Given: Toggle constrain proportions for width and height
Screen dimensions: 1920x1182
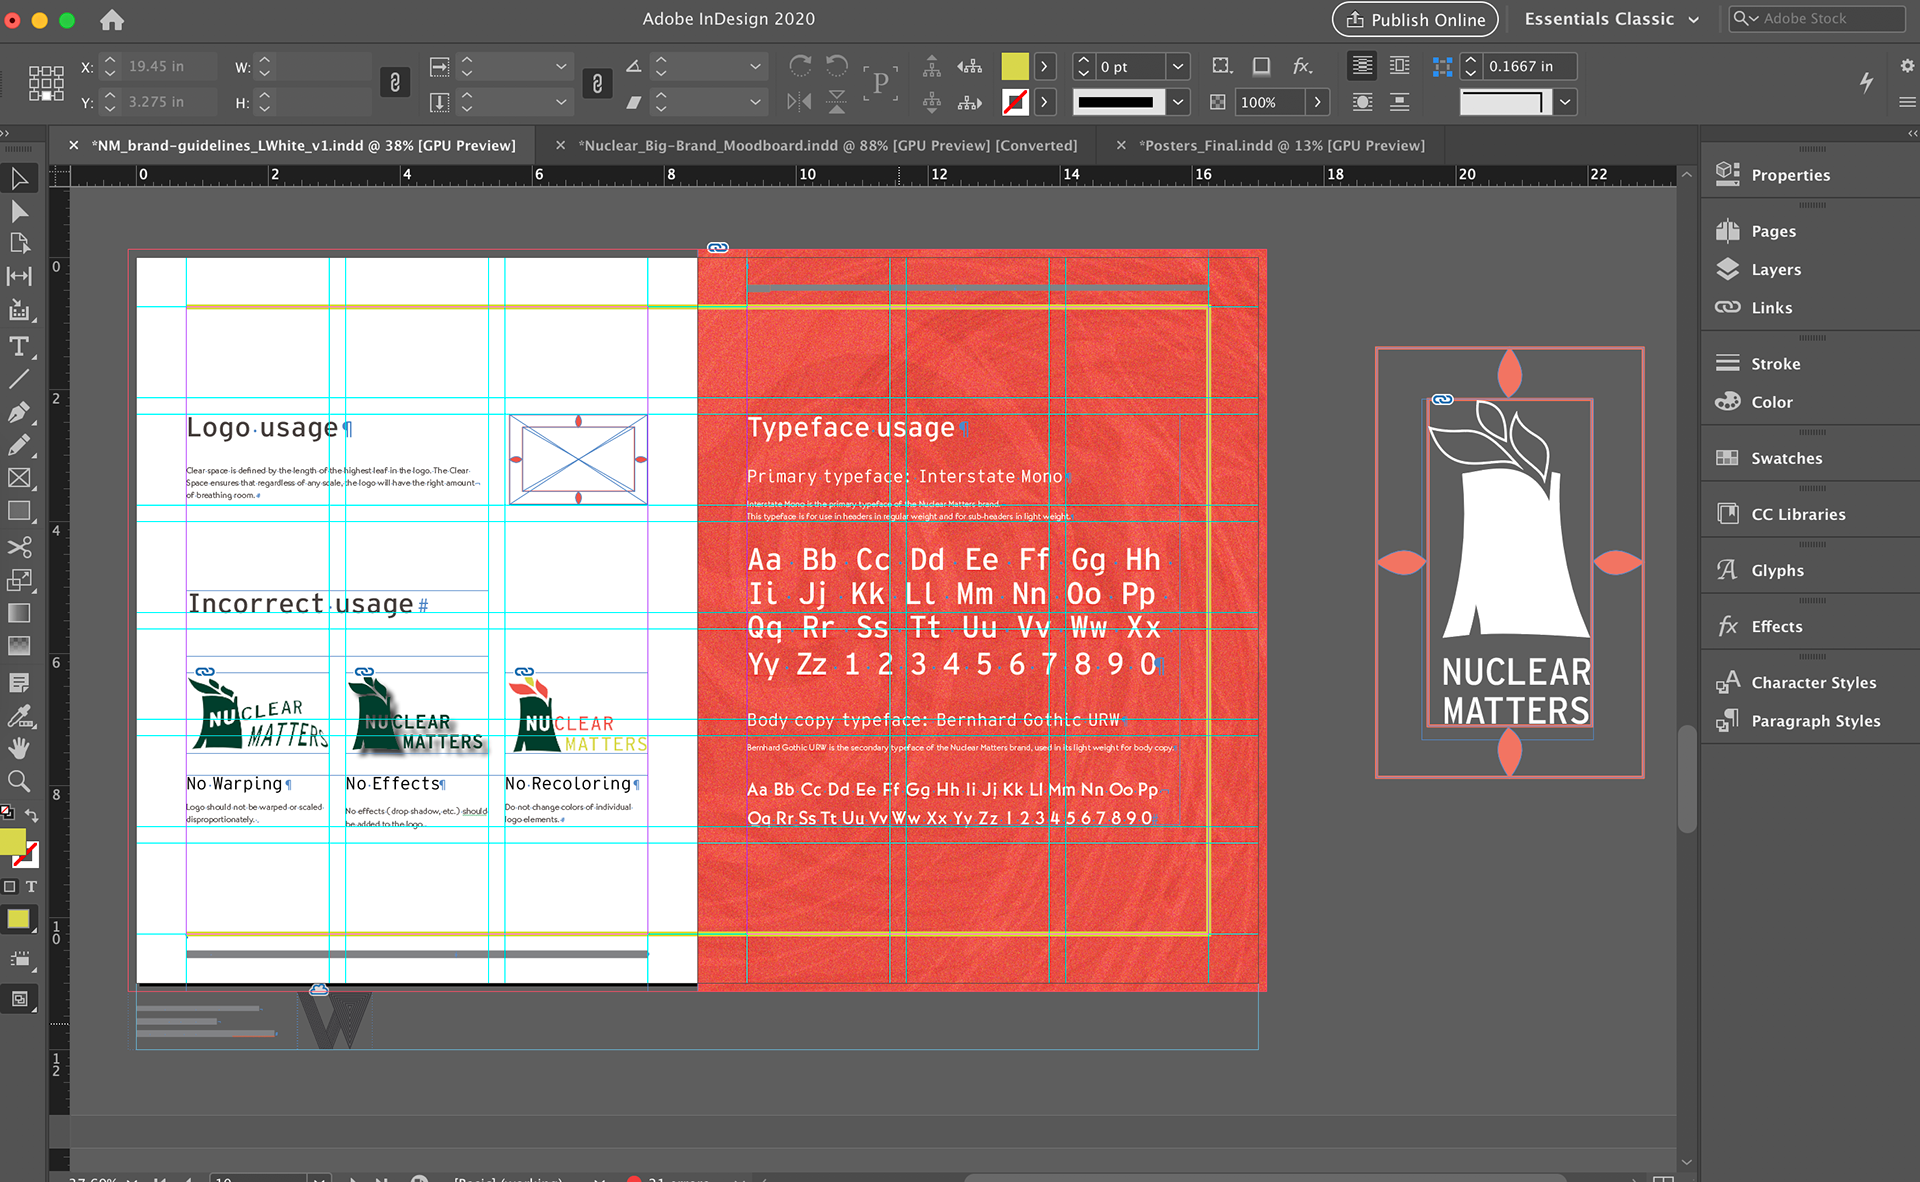Looking at the screenshot, I should [395, 83].
